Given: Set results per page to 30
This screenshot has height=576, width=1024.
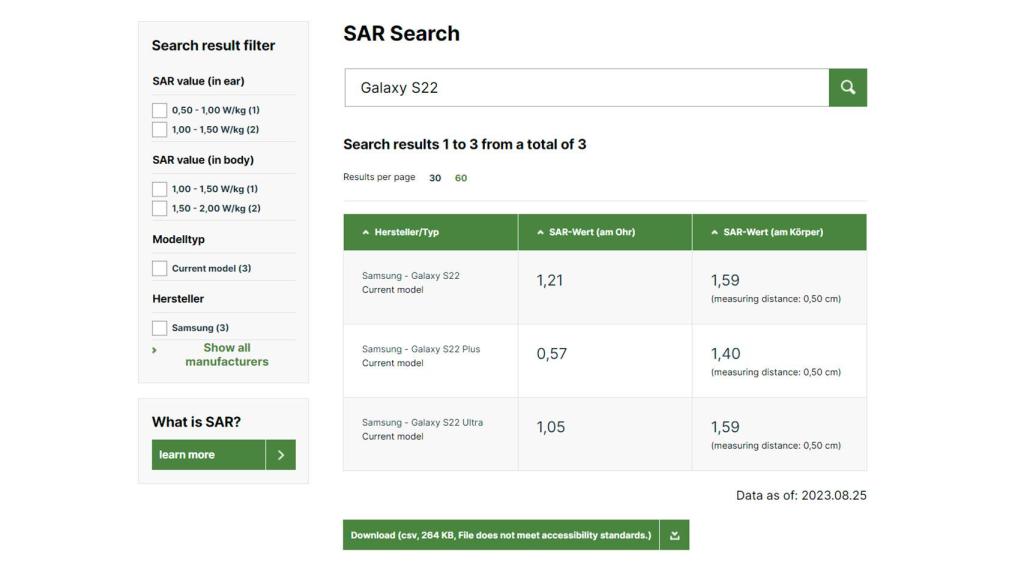Looking at the screenshot, I should (435, 178).
